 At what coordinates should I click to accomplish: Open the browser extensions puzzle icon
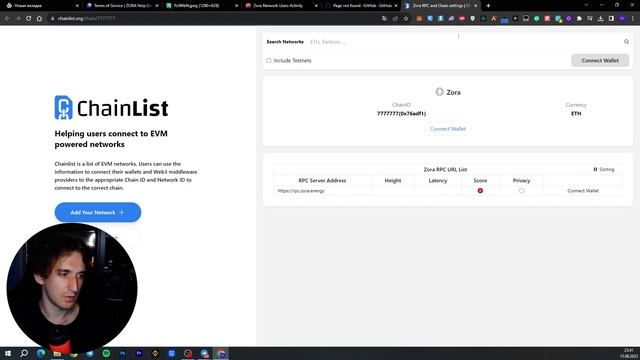point(579,18)
